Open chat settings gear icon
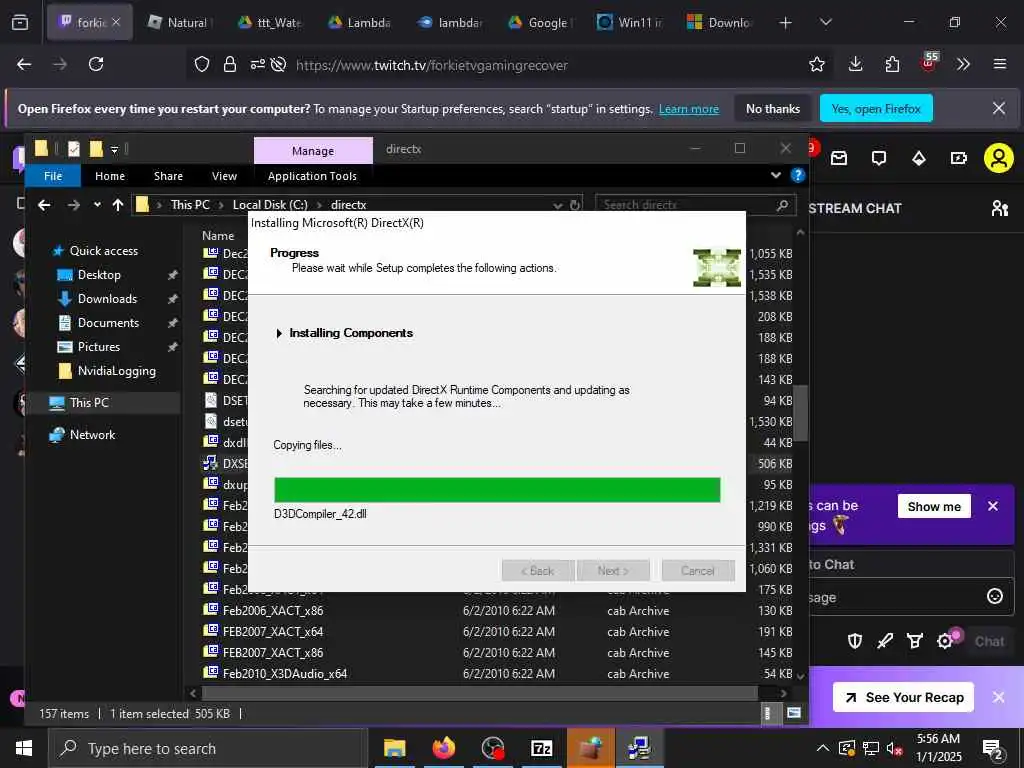The width and height of the screenshot is (1024, 768). 945,641
